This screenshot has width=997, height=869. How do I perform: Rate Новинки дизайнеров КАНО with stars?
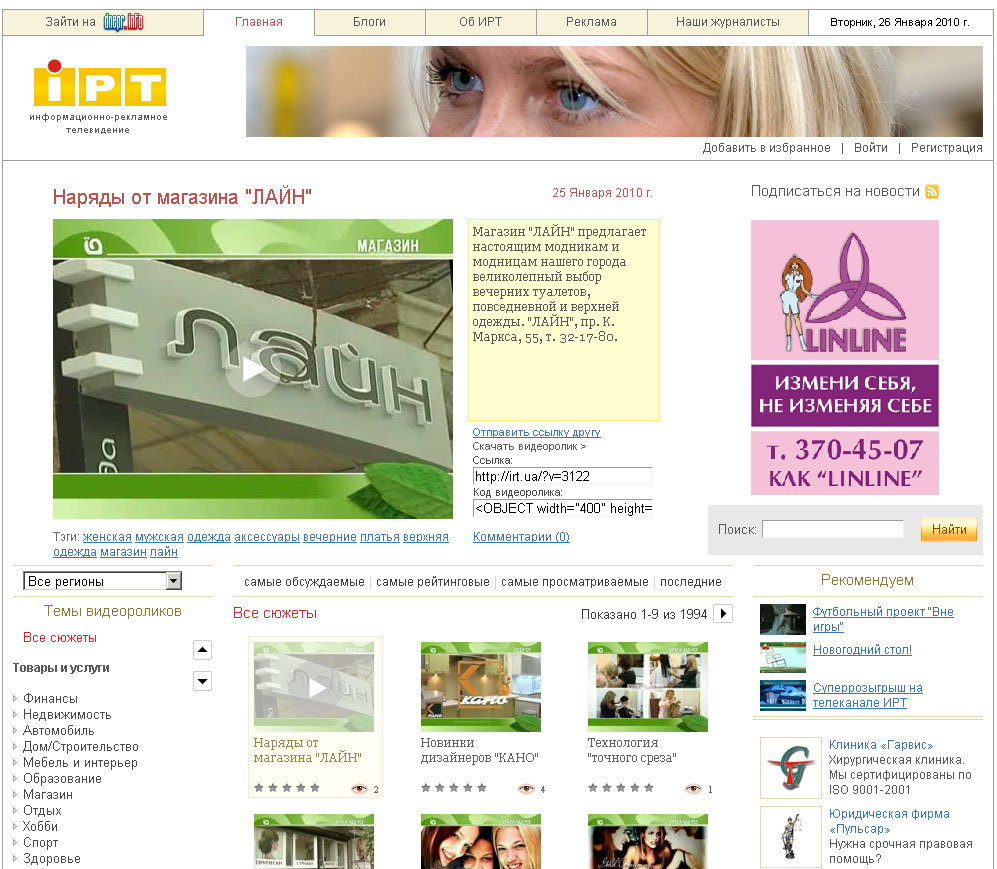coord(454,788)
